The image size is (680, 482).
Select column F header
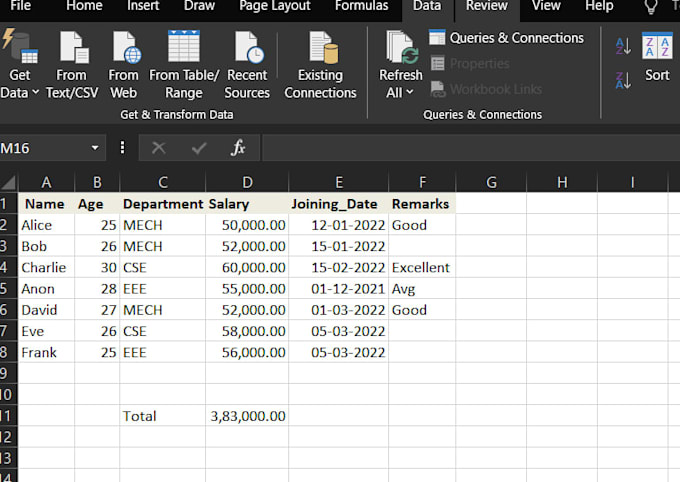point(422,182)
